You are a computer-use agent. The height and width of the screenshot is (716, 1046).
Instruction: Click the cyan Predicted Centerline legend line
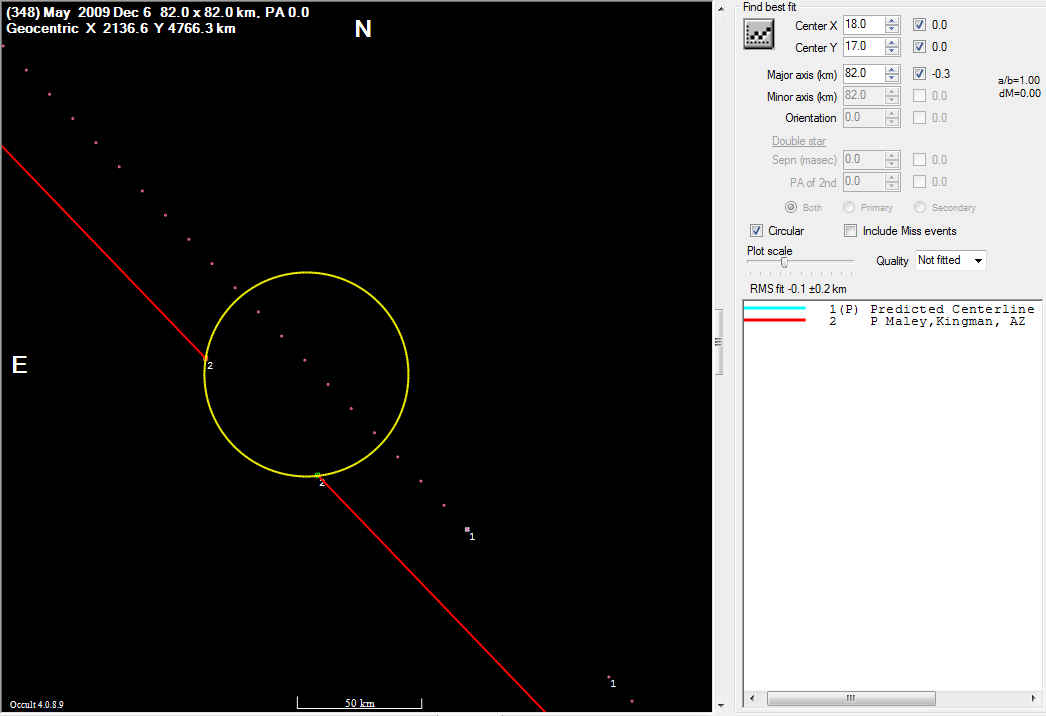click(775, 309)
